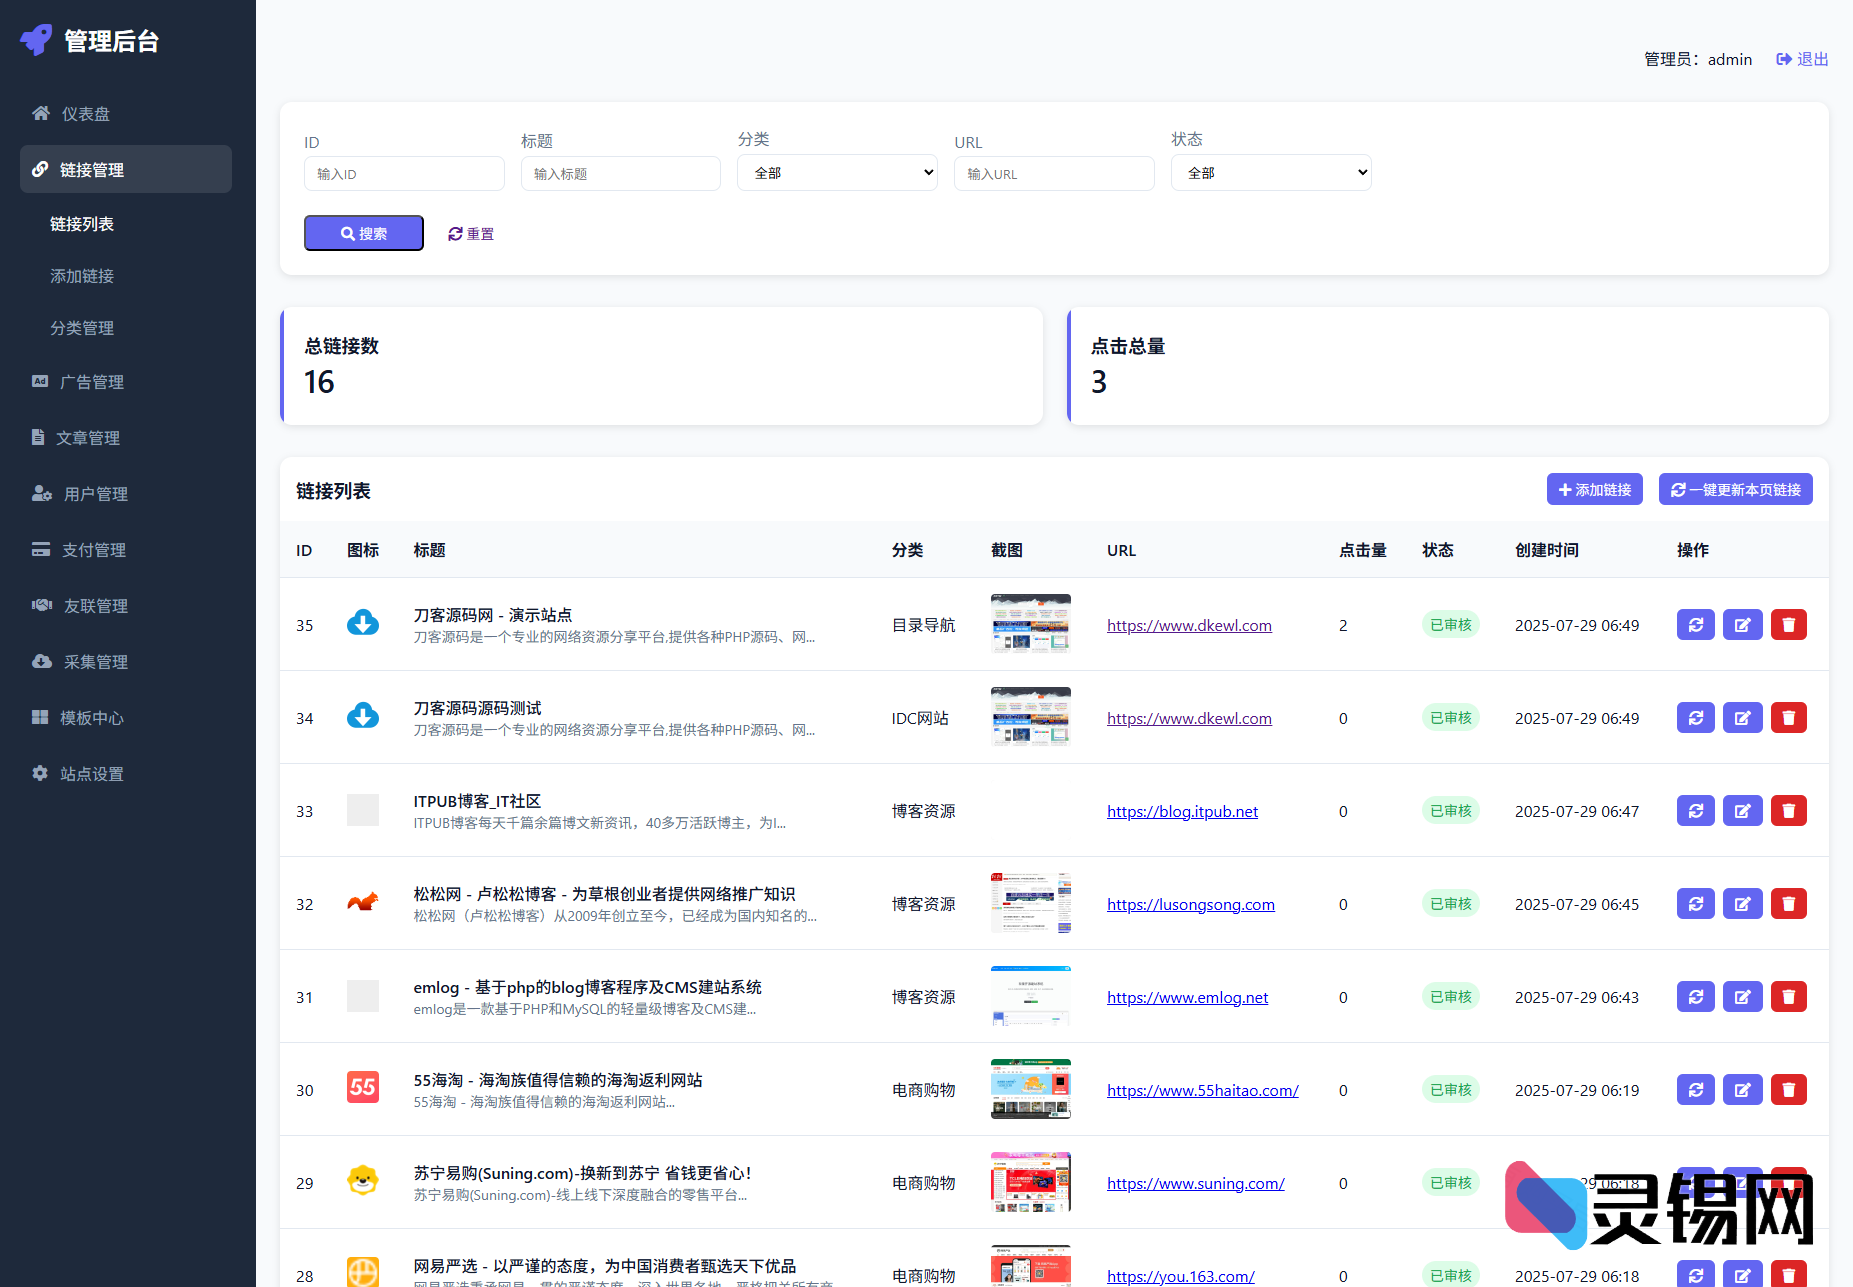Open 仪表盘 dashboard in sidebar
This screenshot has height=1287, width=1853.
(x=86, y=114)
